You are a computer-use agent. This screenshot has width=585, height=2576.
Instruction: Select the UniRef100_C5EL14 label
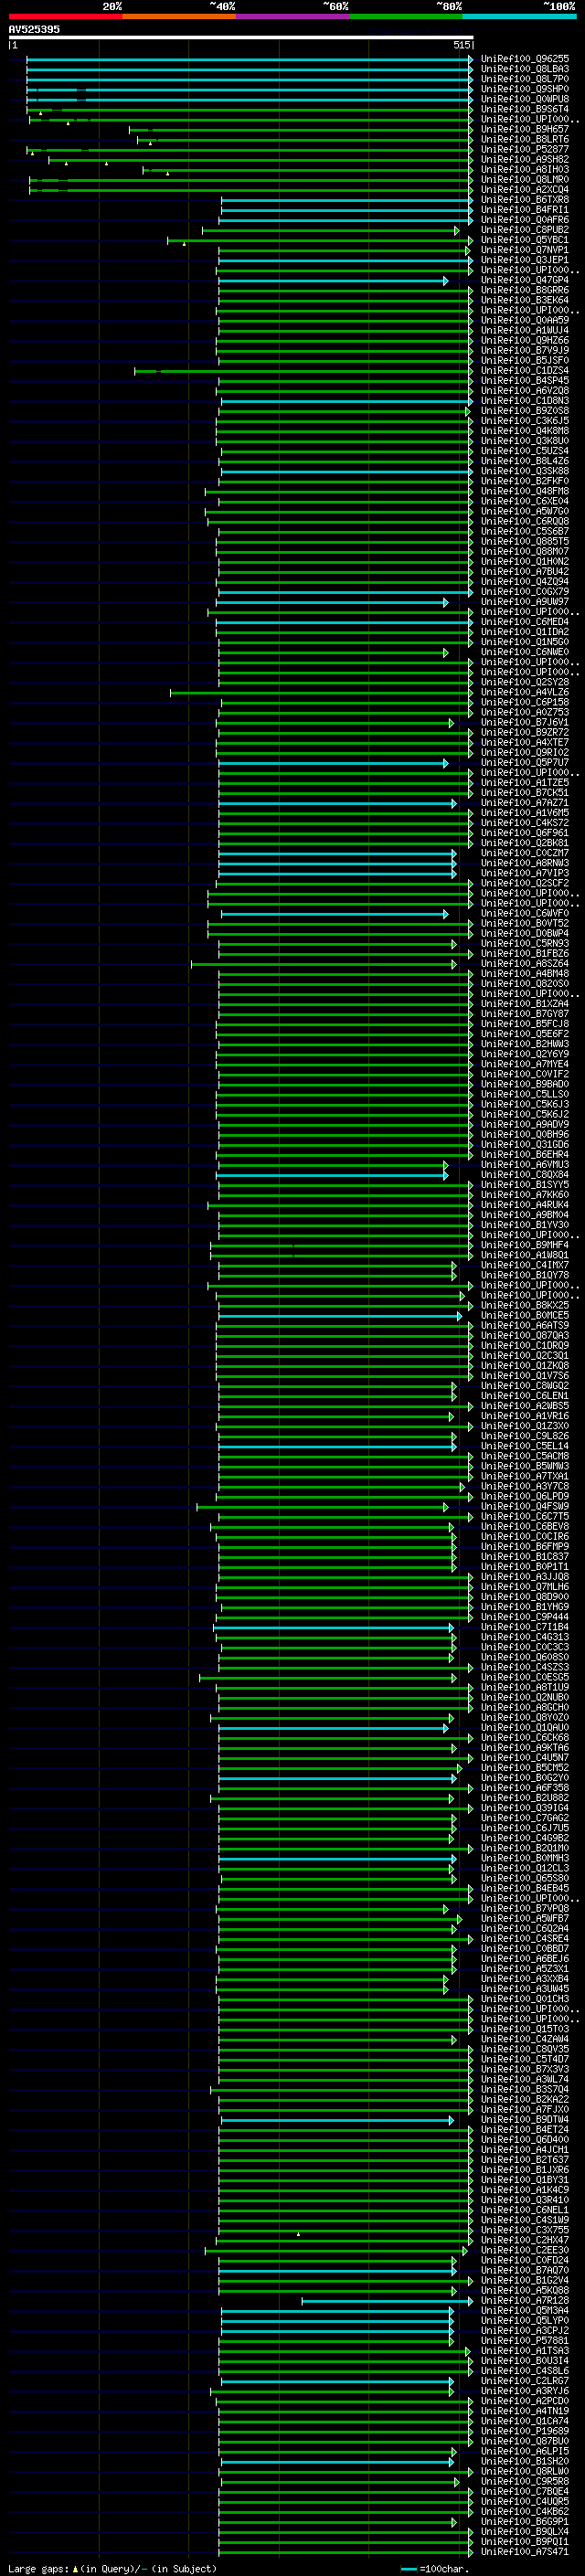pyautogui.click(x=525, y=1446)
